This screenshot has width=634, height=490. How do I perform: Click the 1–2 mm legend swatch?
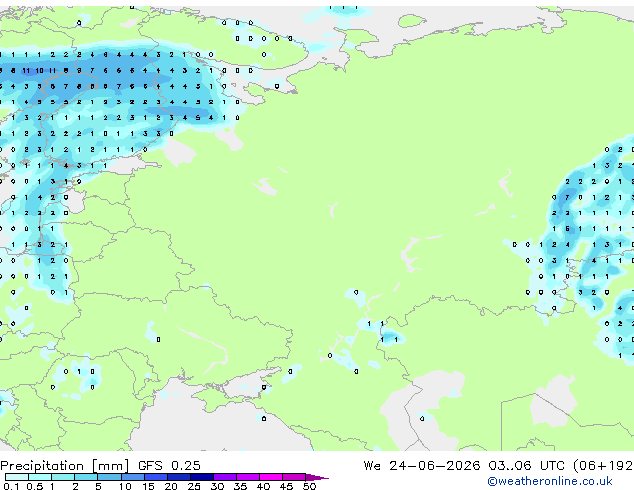pyautogui.click(x=63, y=477)
